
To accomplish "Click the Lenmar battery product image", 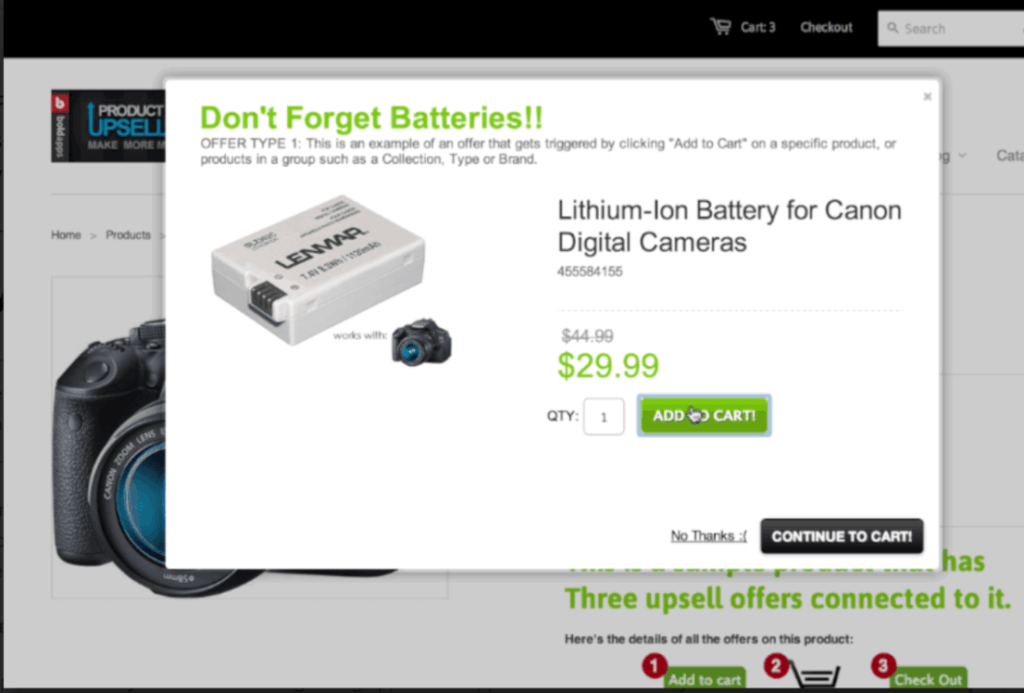I will pos(318,268).
